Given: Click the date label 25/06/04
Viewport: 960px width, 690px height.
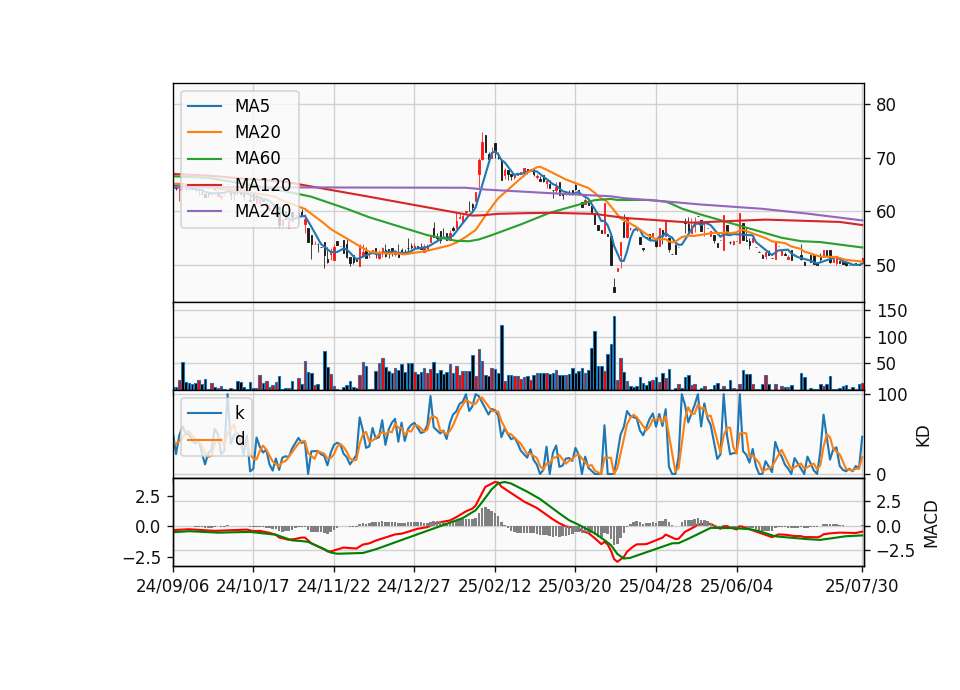Looking at the screenshot, I should [x=737, y=586].
